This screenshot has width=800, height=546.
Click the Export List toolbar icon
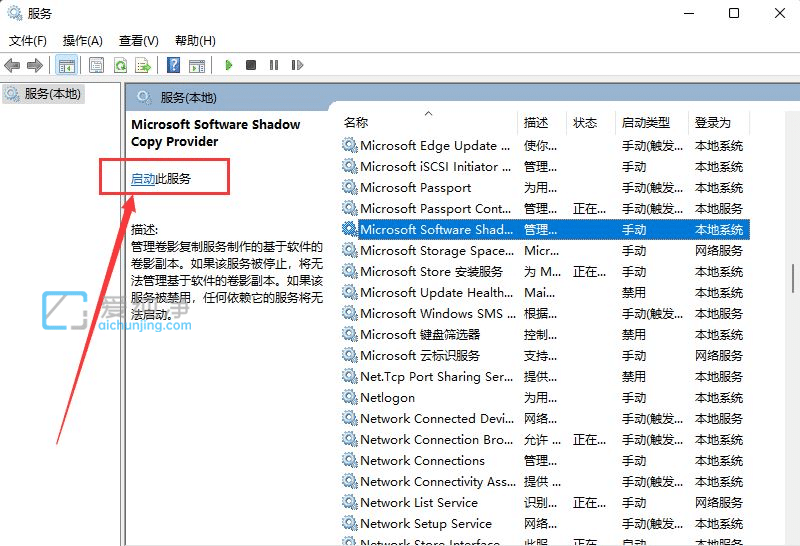[x=143, y=65]
